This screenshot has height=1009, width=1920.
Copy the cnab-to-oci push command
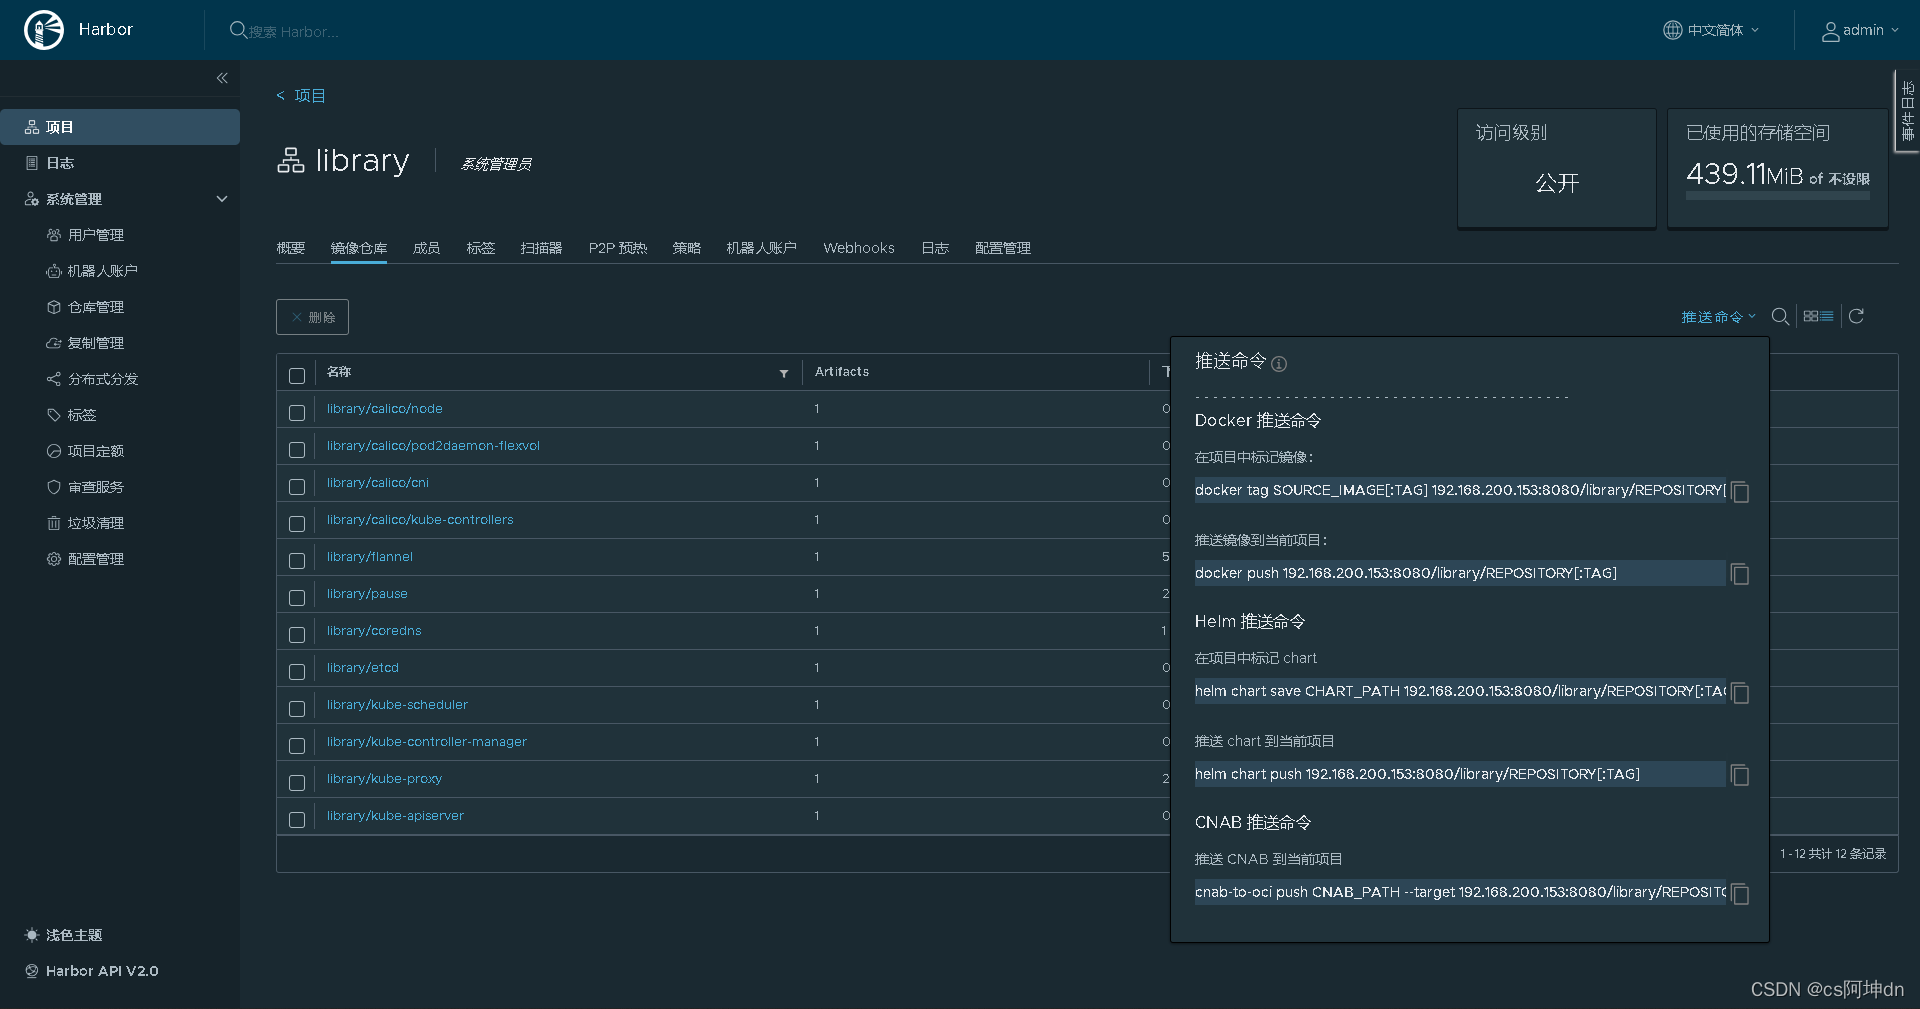tap(1740, 894)
